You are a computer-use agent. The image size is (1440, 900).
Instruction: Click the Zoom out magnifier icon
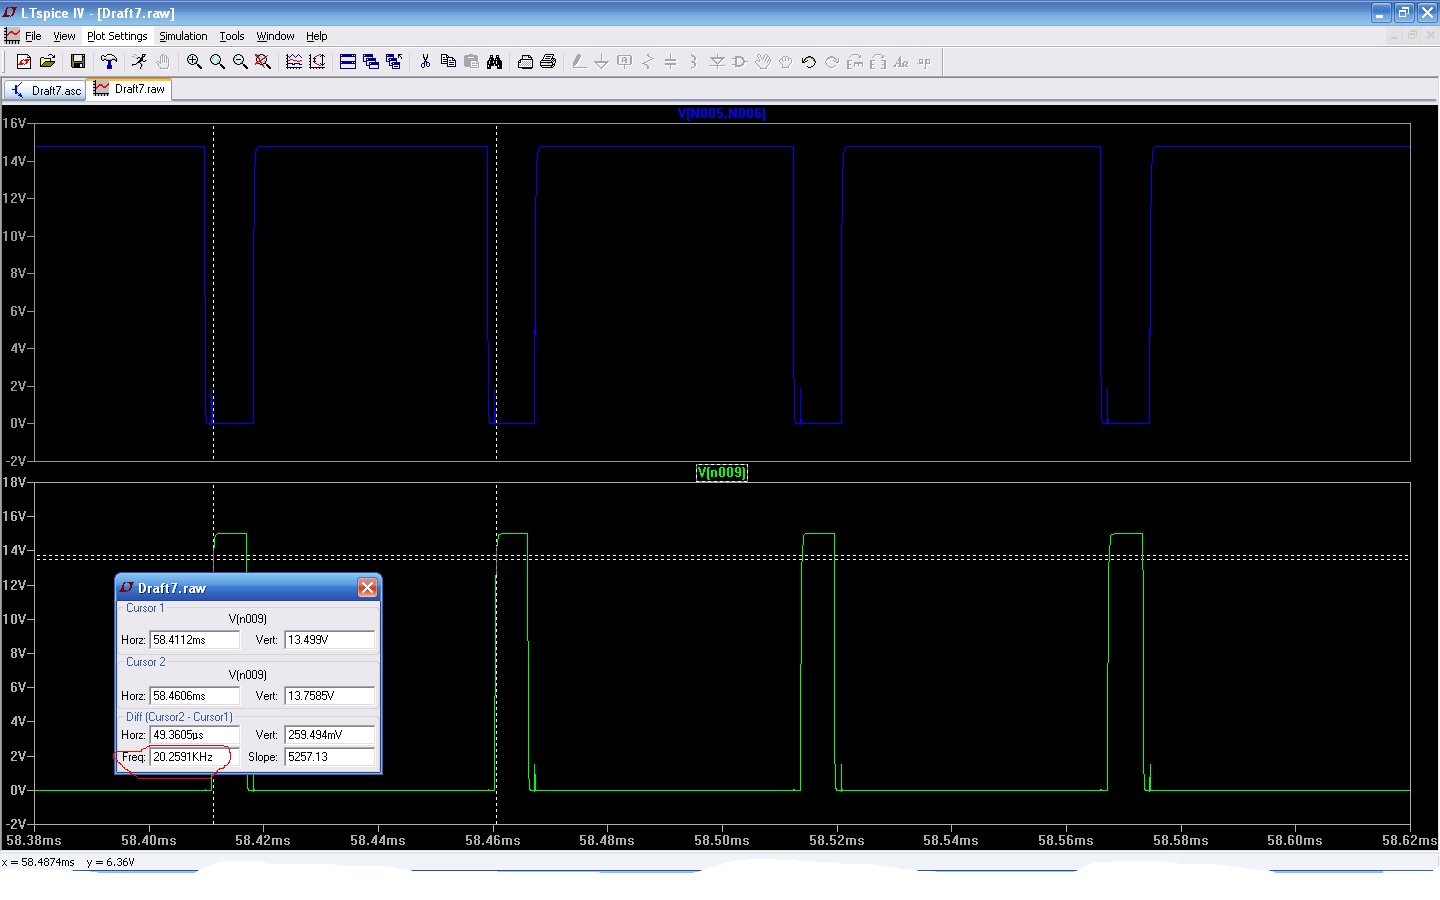pos(240,62)
